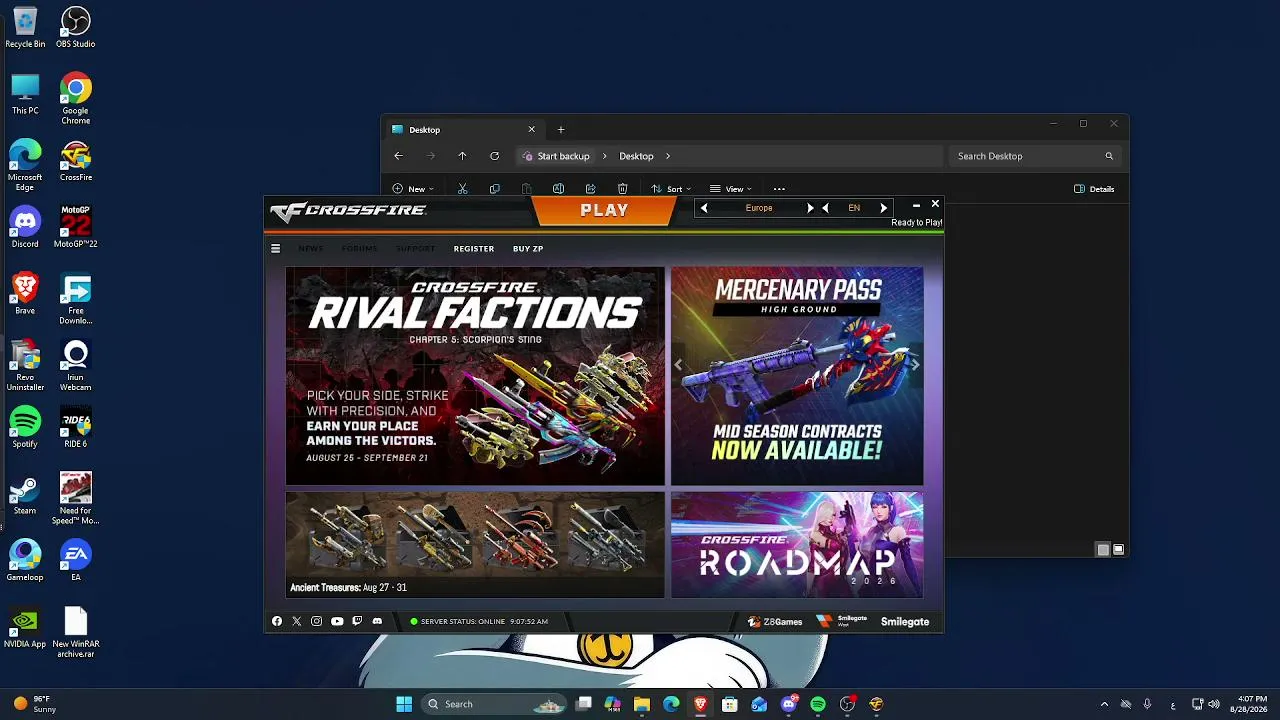Open the See more options in File Explorer

779,189
